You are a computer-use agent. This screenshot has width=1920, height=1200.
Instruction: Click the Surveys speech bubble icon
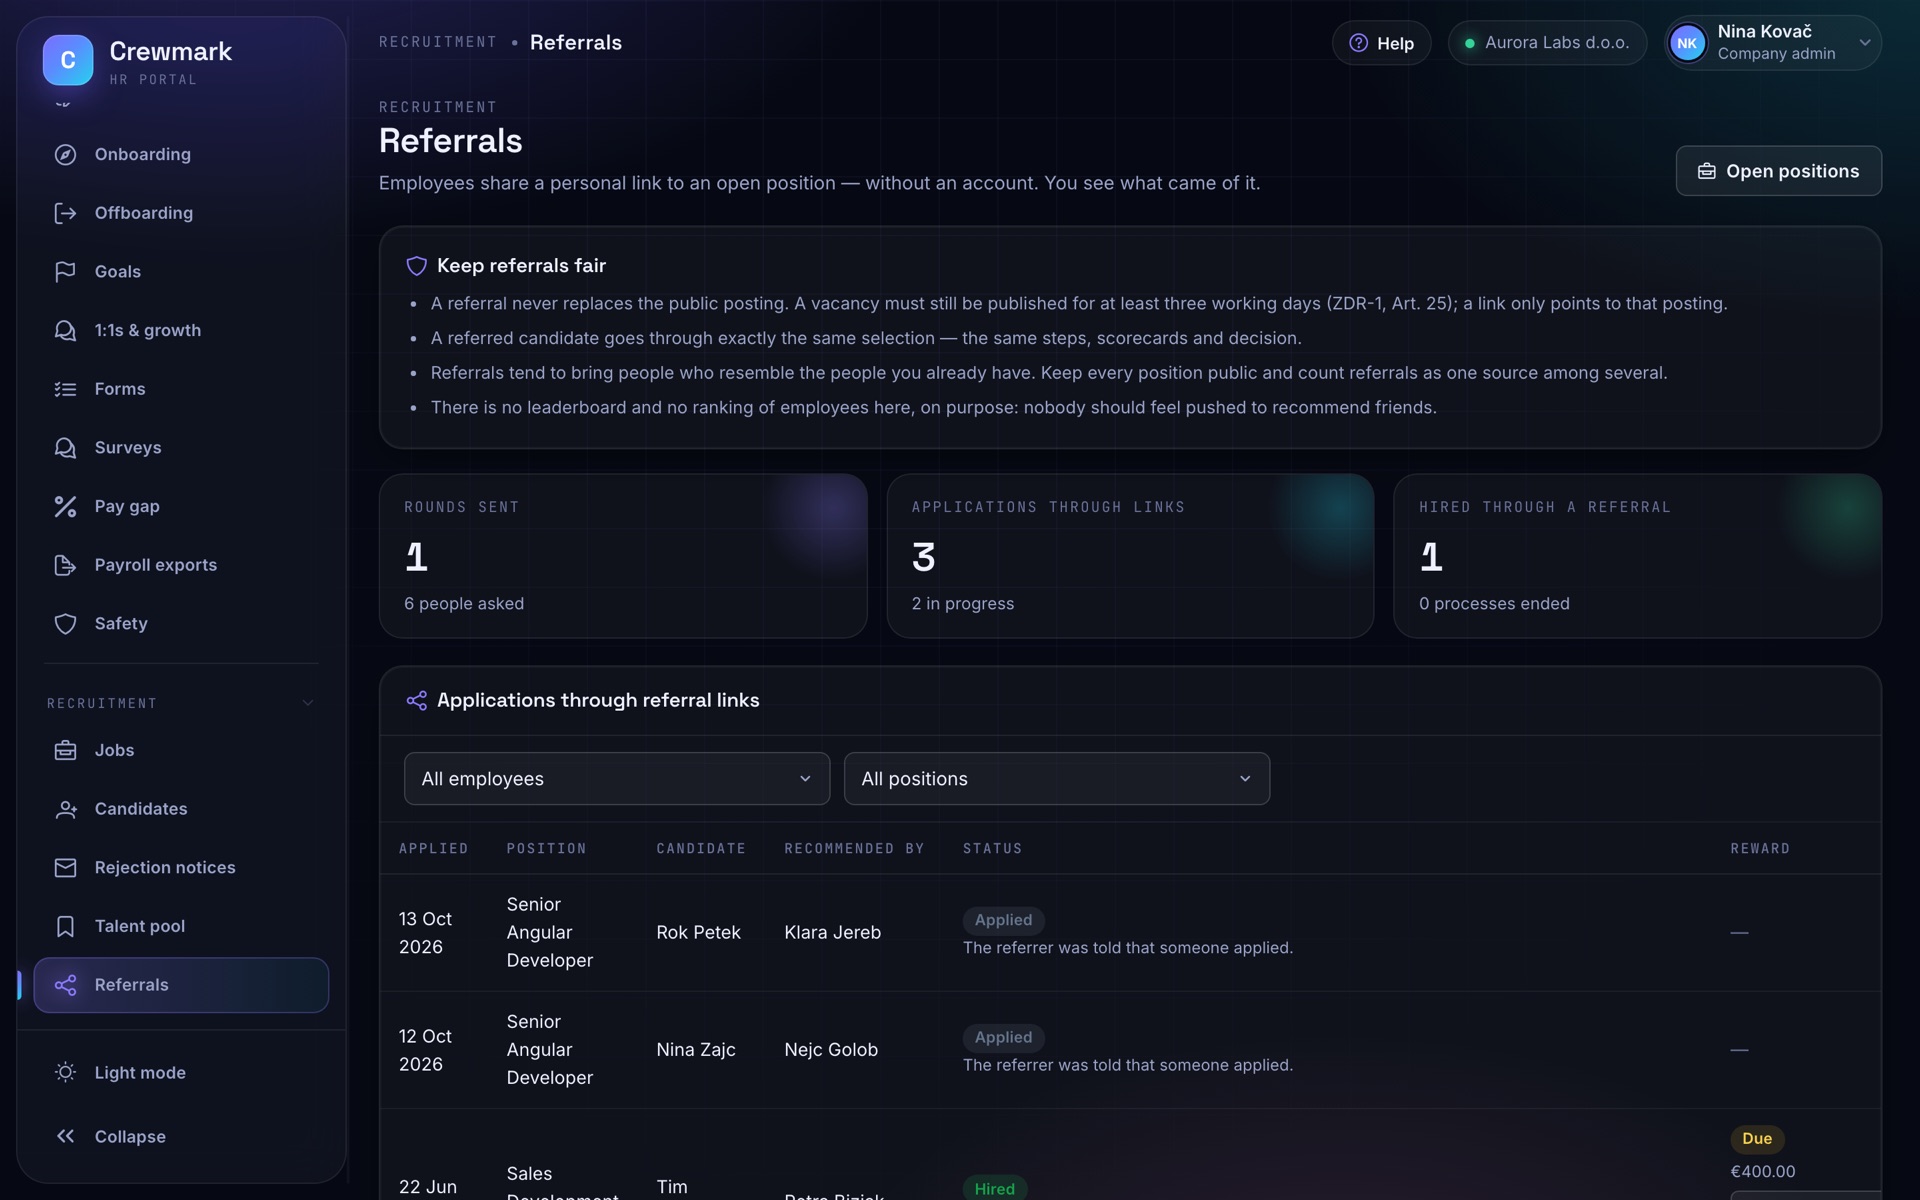tap(65, 448)
